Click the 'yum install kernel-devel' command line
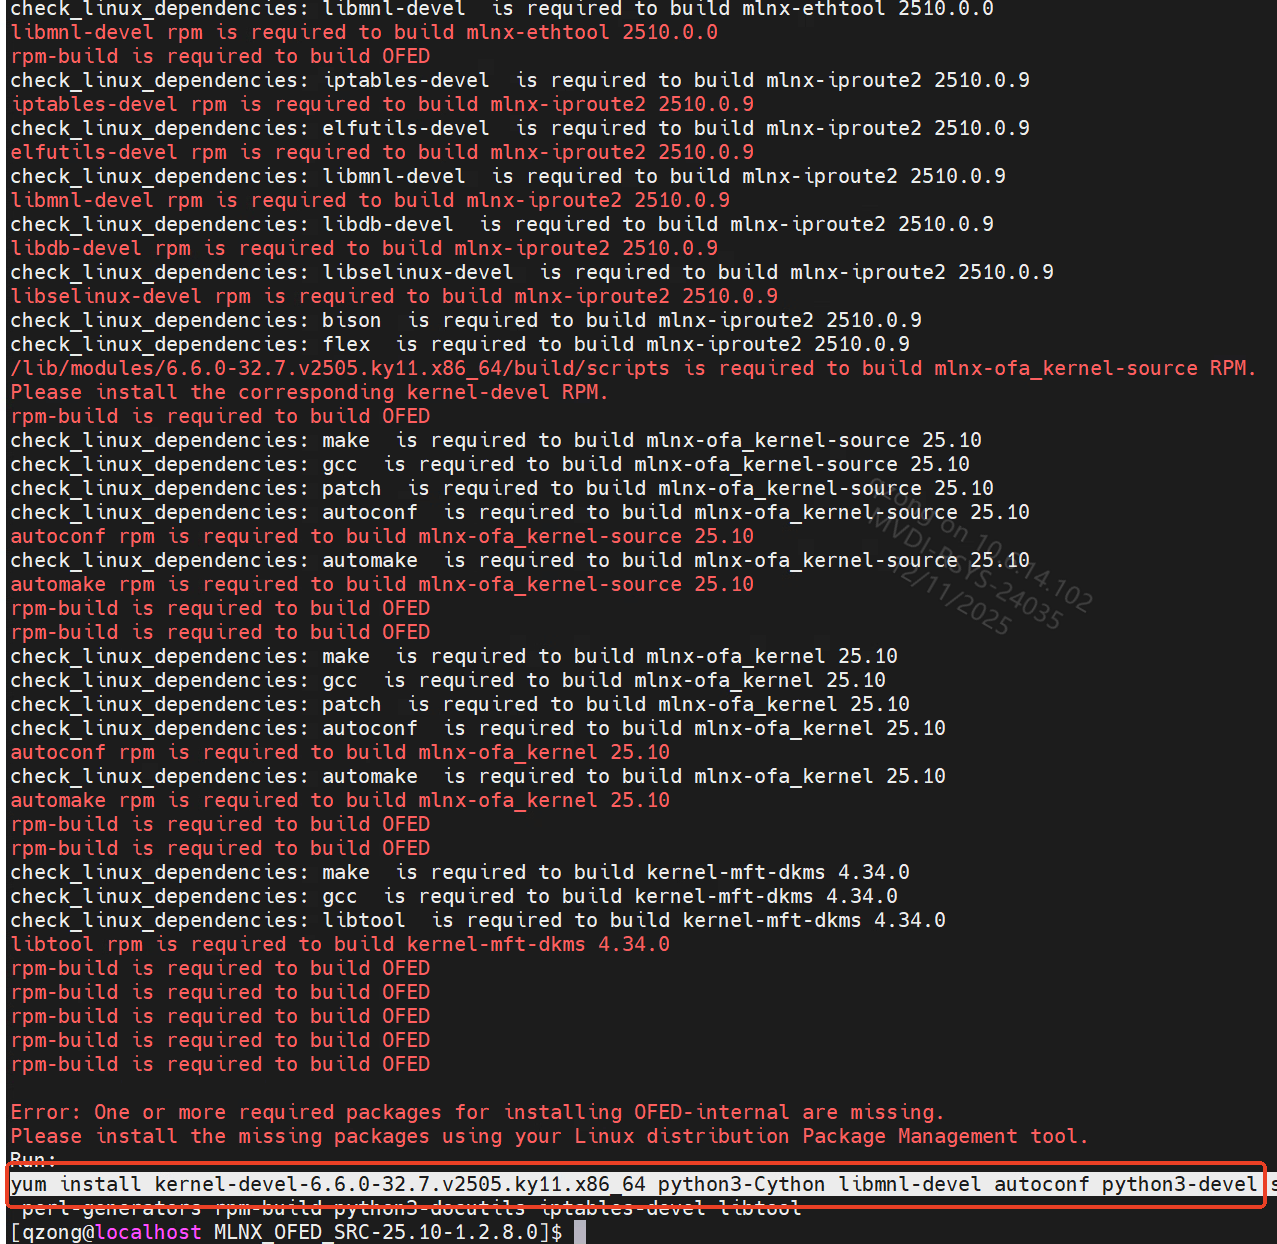Image resolution: width=1277 pixels, height=1244 pixels. 638,1184
